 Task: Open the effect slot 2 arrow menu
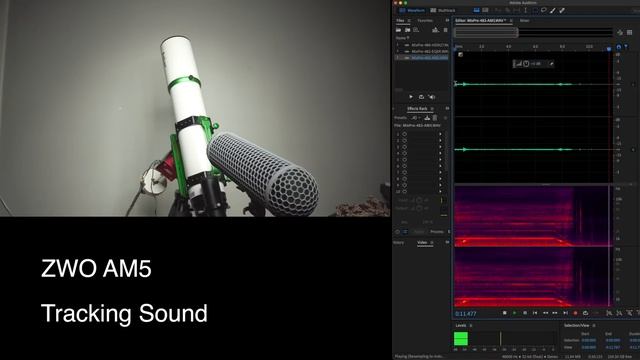440,140
